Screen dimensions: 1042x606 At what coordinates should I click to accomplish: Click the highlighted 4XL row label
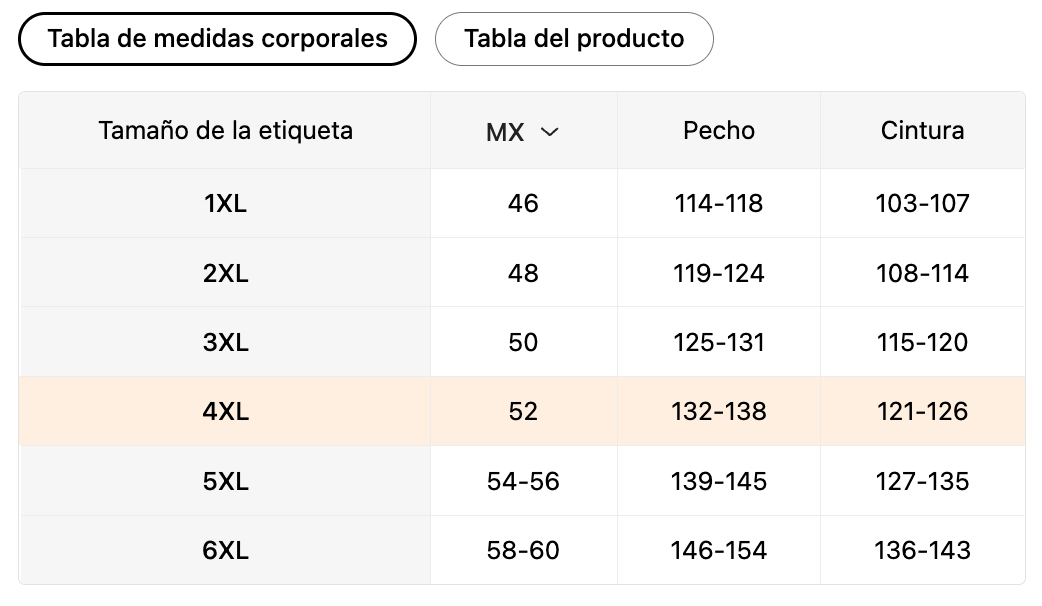click(x=225, y=411)
